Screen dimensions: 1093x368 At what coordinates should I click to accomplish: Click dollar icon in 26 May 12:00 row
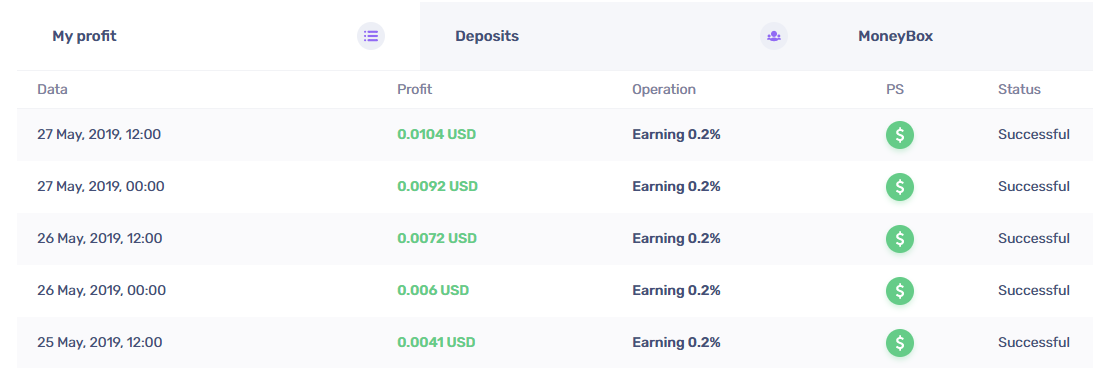(900, 239)
